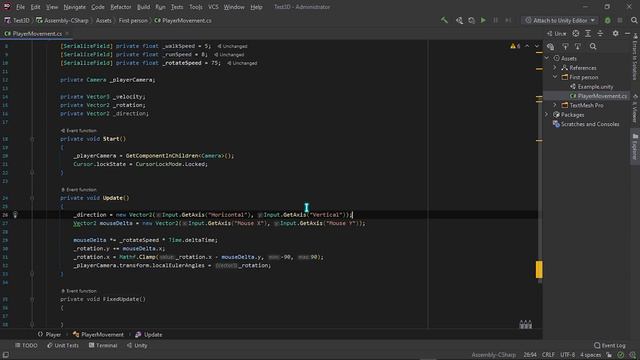The height and width of the screenshot is (360, 640).
Task: Expand the References node
Action: tap(555, 68)
